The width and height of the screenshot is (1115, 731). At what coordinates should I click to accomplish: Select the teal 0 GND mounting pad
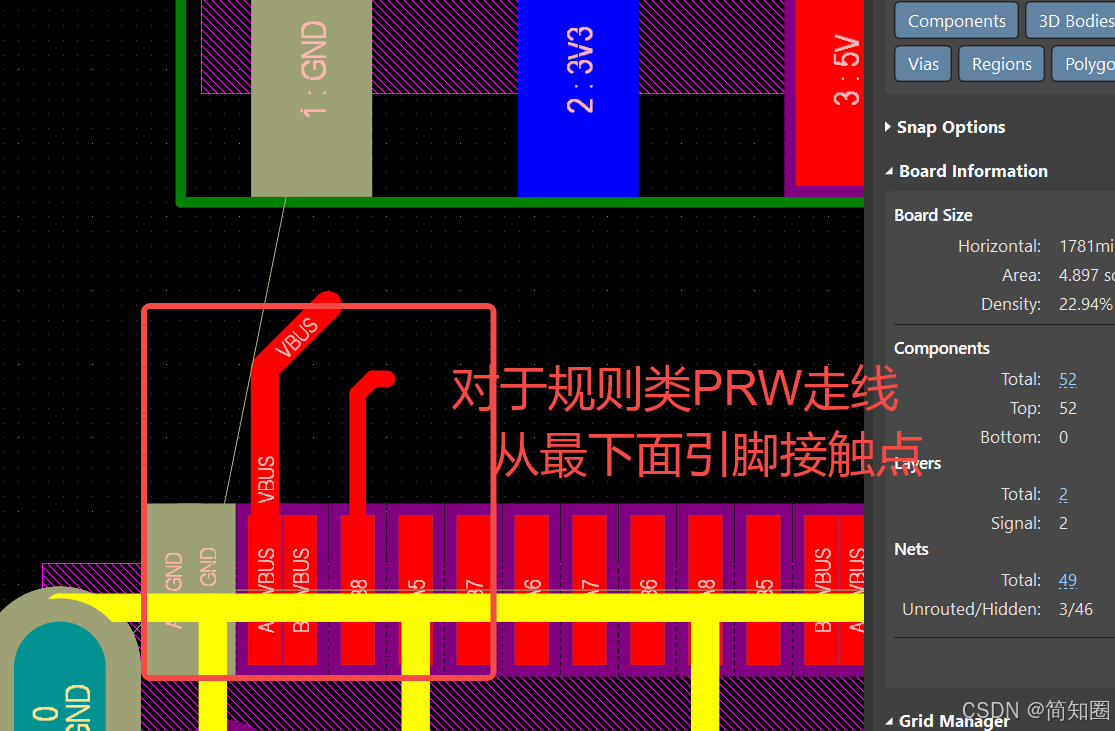coord(60,676)
